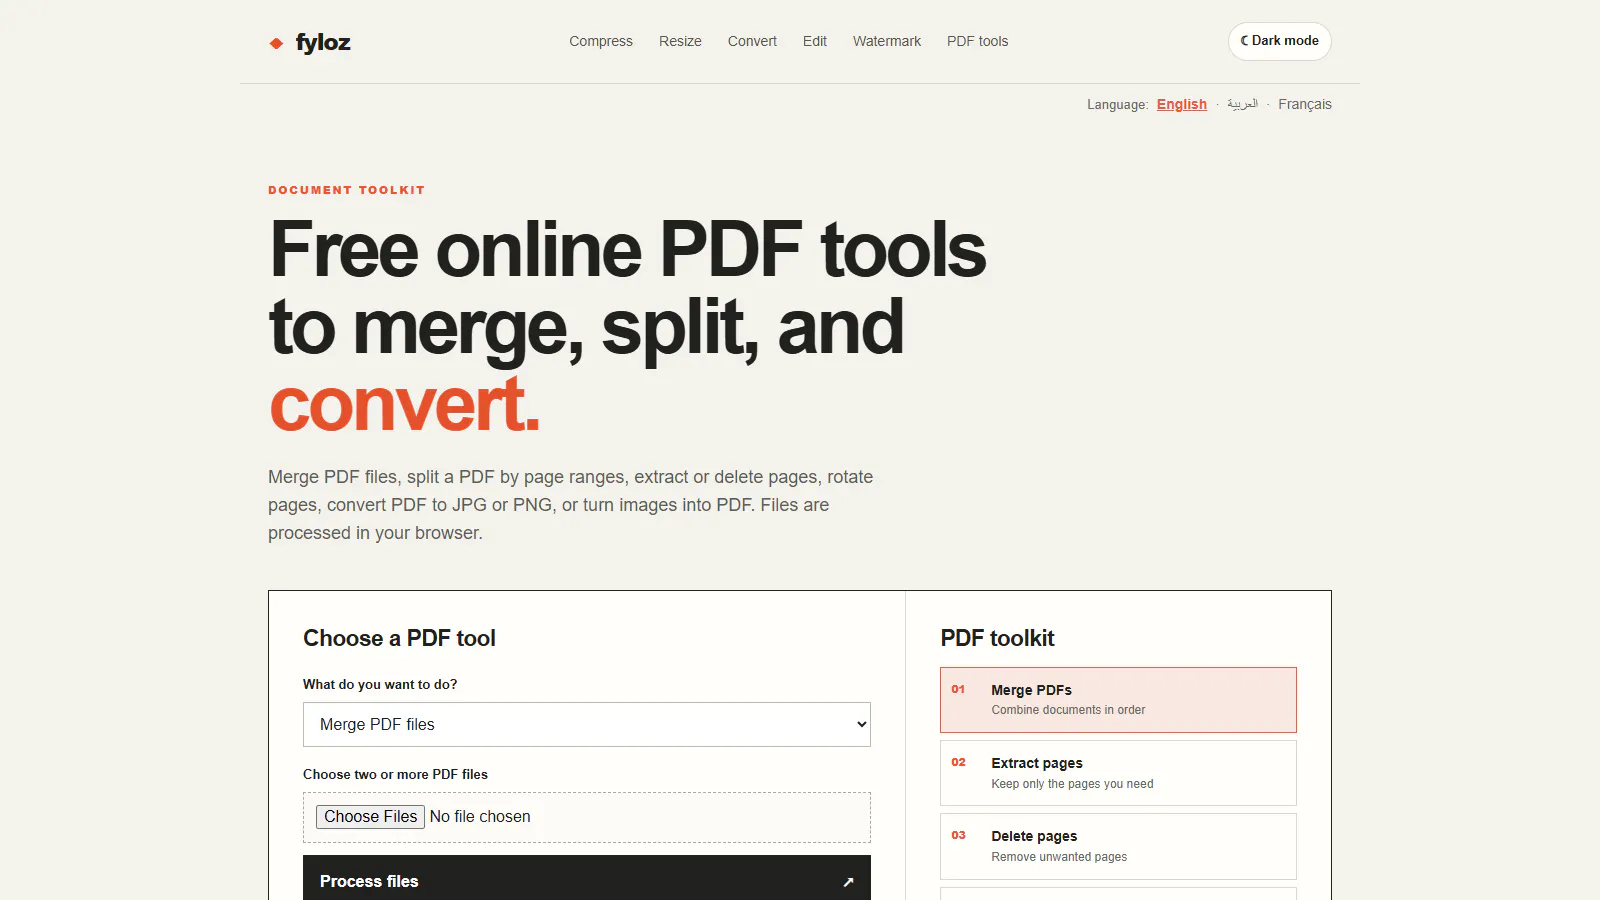Click the 'Keep only the pages you need' text
1600x900 pixels.
[1072, 784]
